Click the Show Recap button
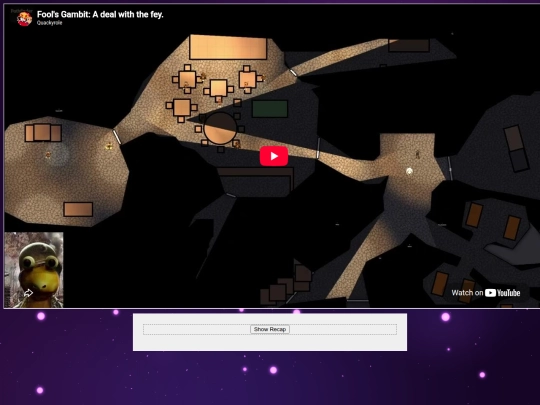The width and height of the screenshot is (540, 405). (270, 330)
